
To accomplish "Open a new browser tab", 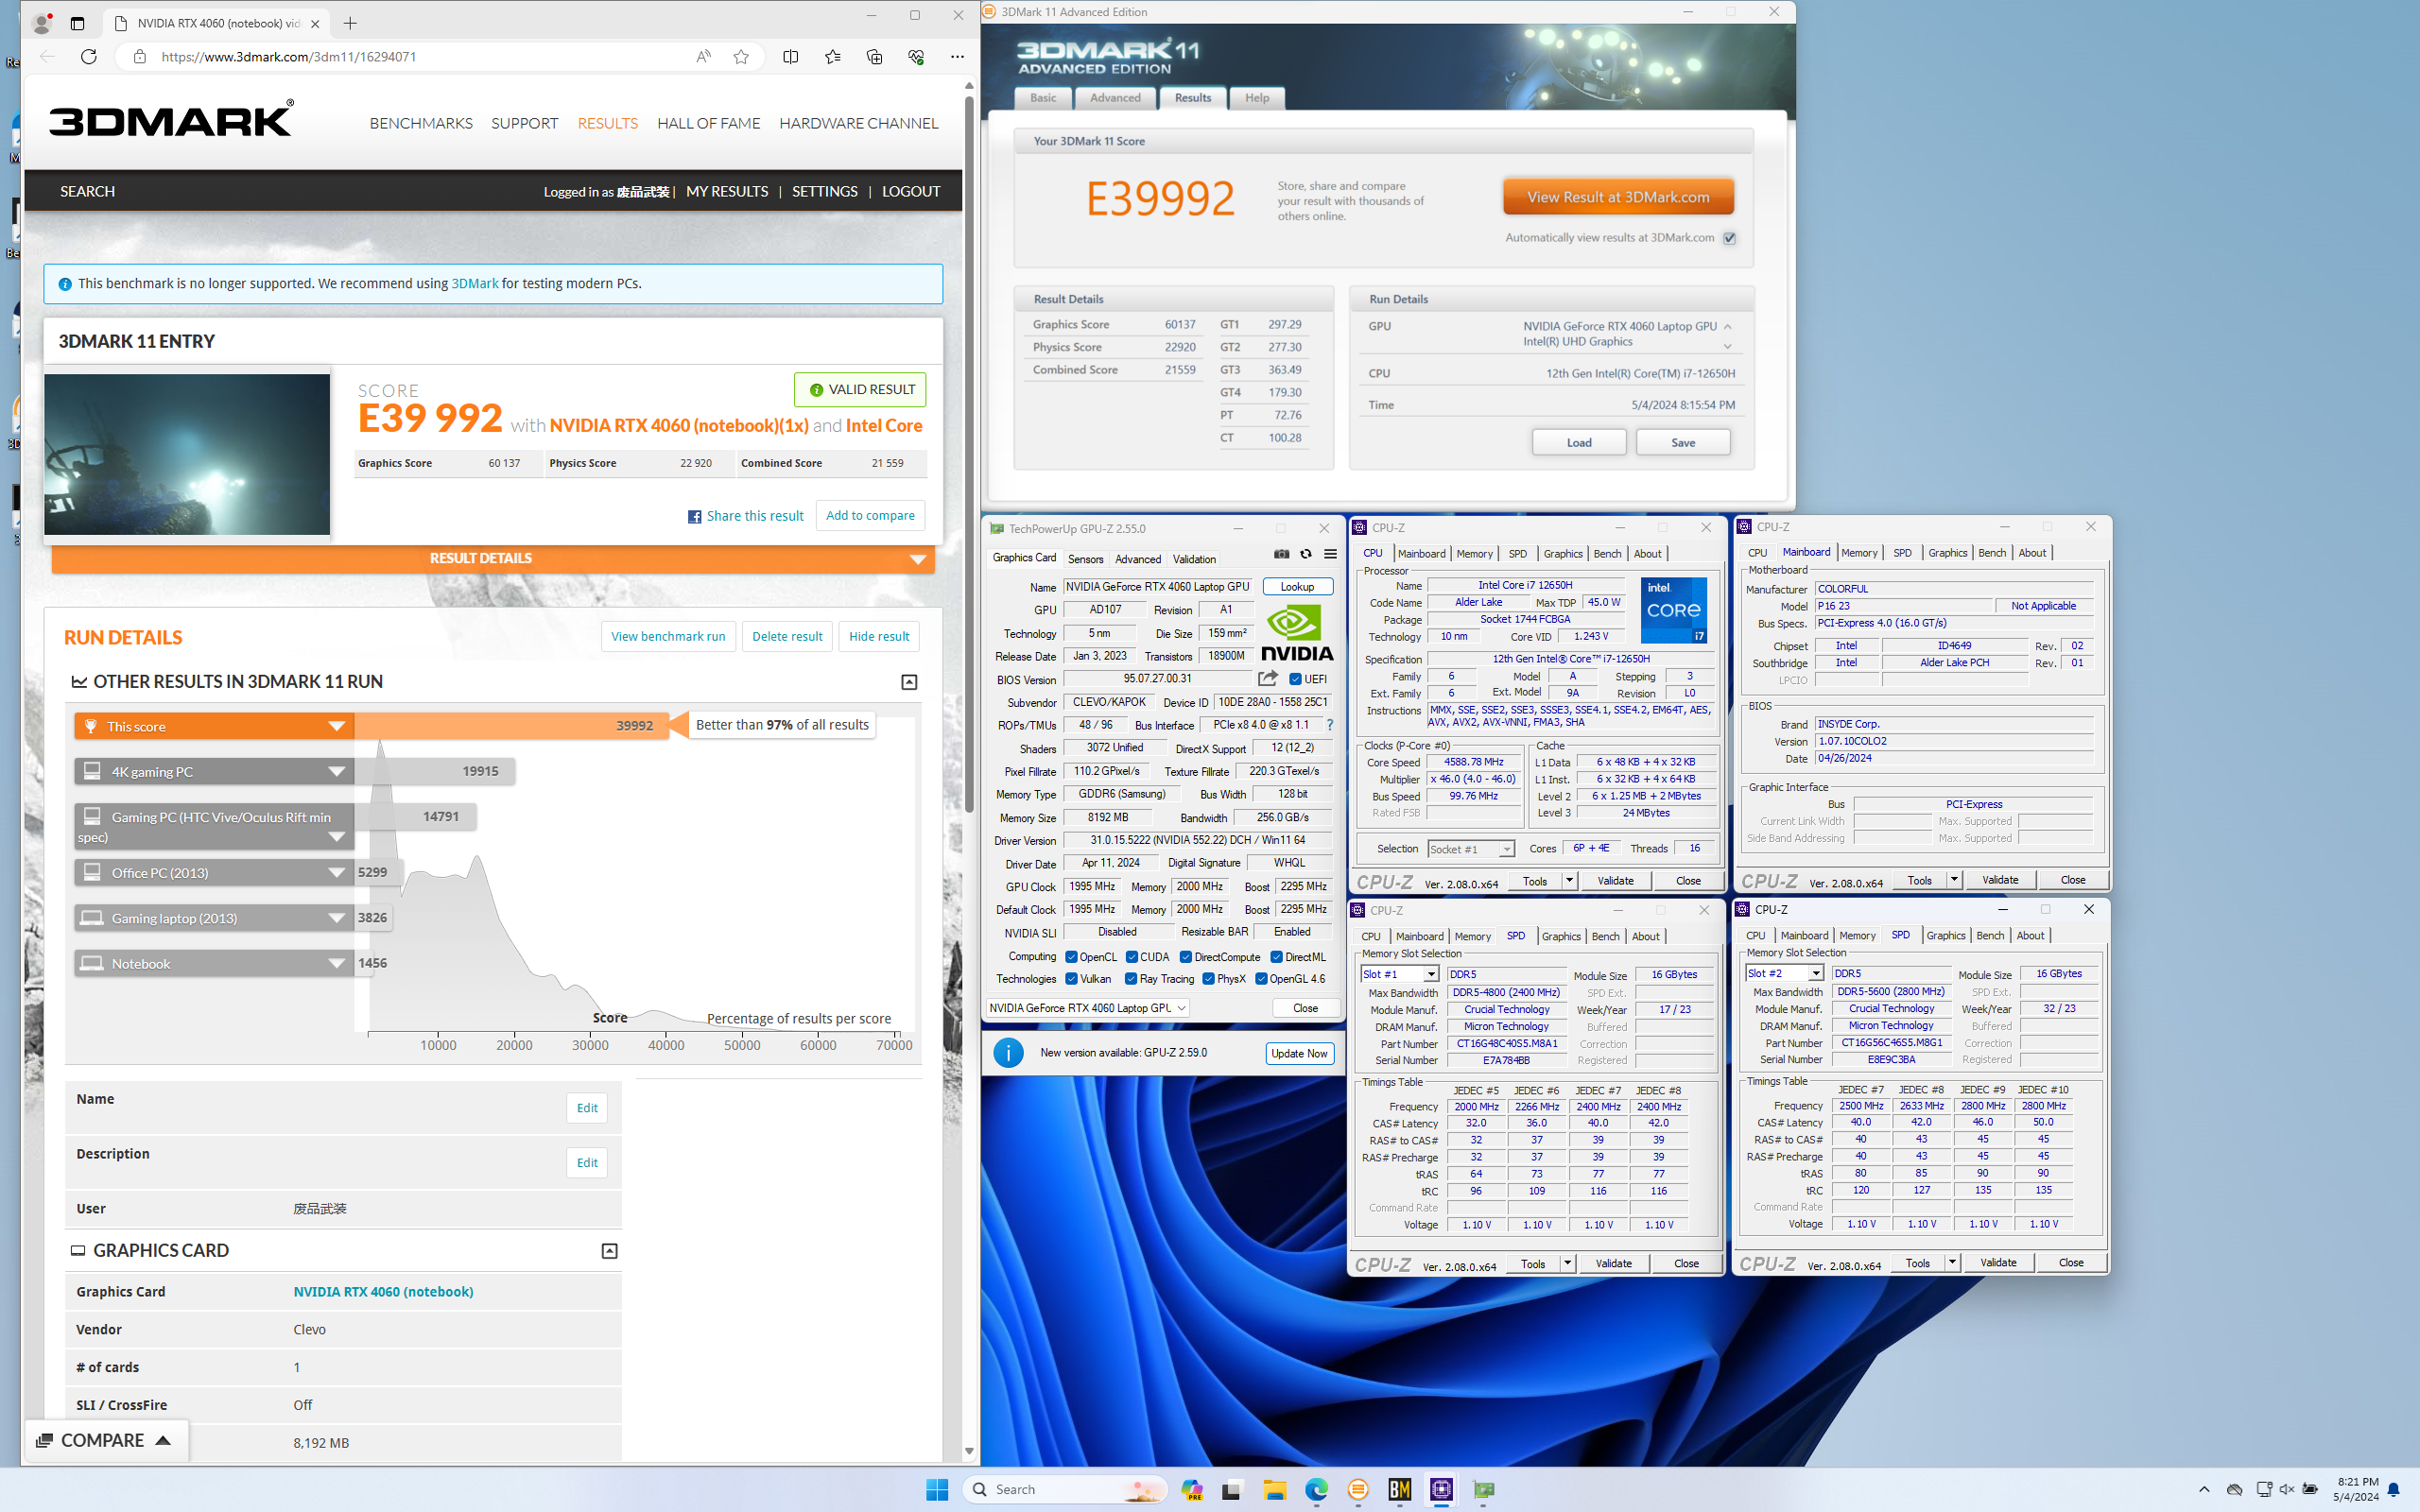I will click(x=350, y=23).
